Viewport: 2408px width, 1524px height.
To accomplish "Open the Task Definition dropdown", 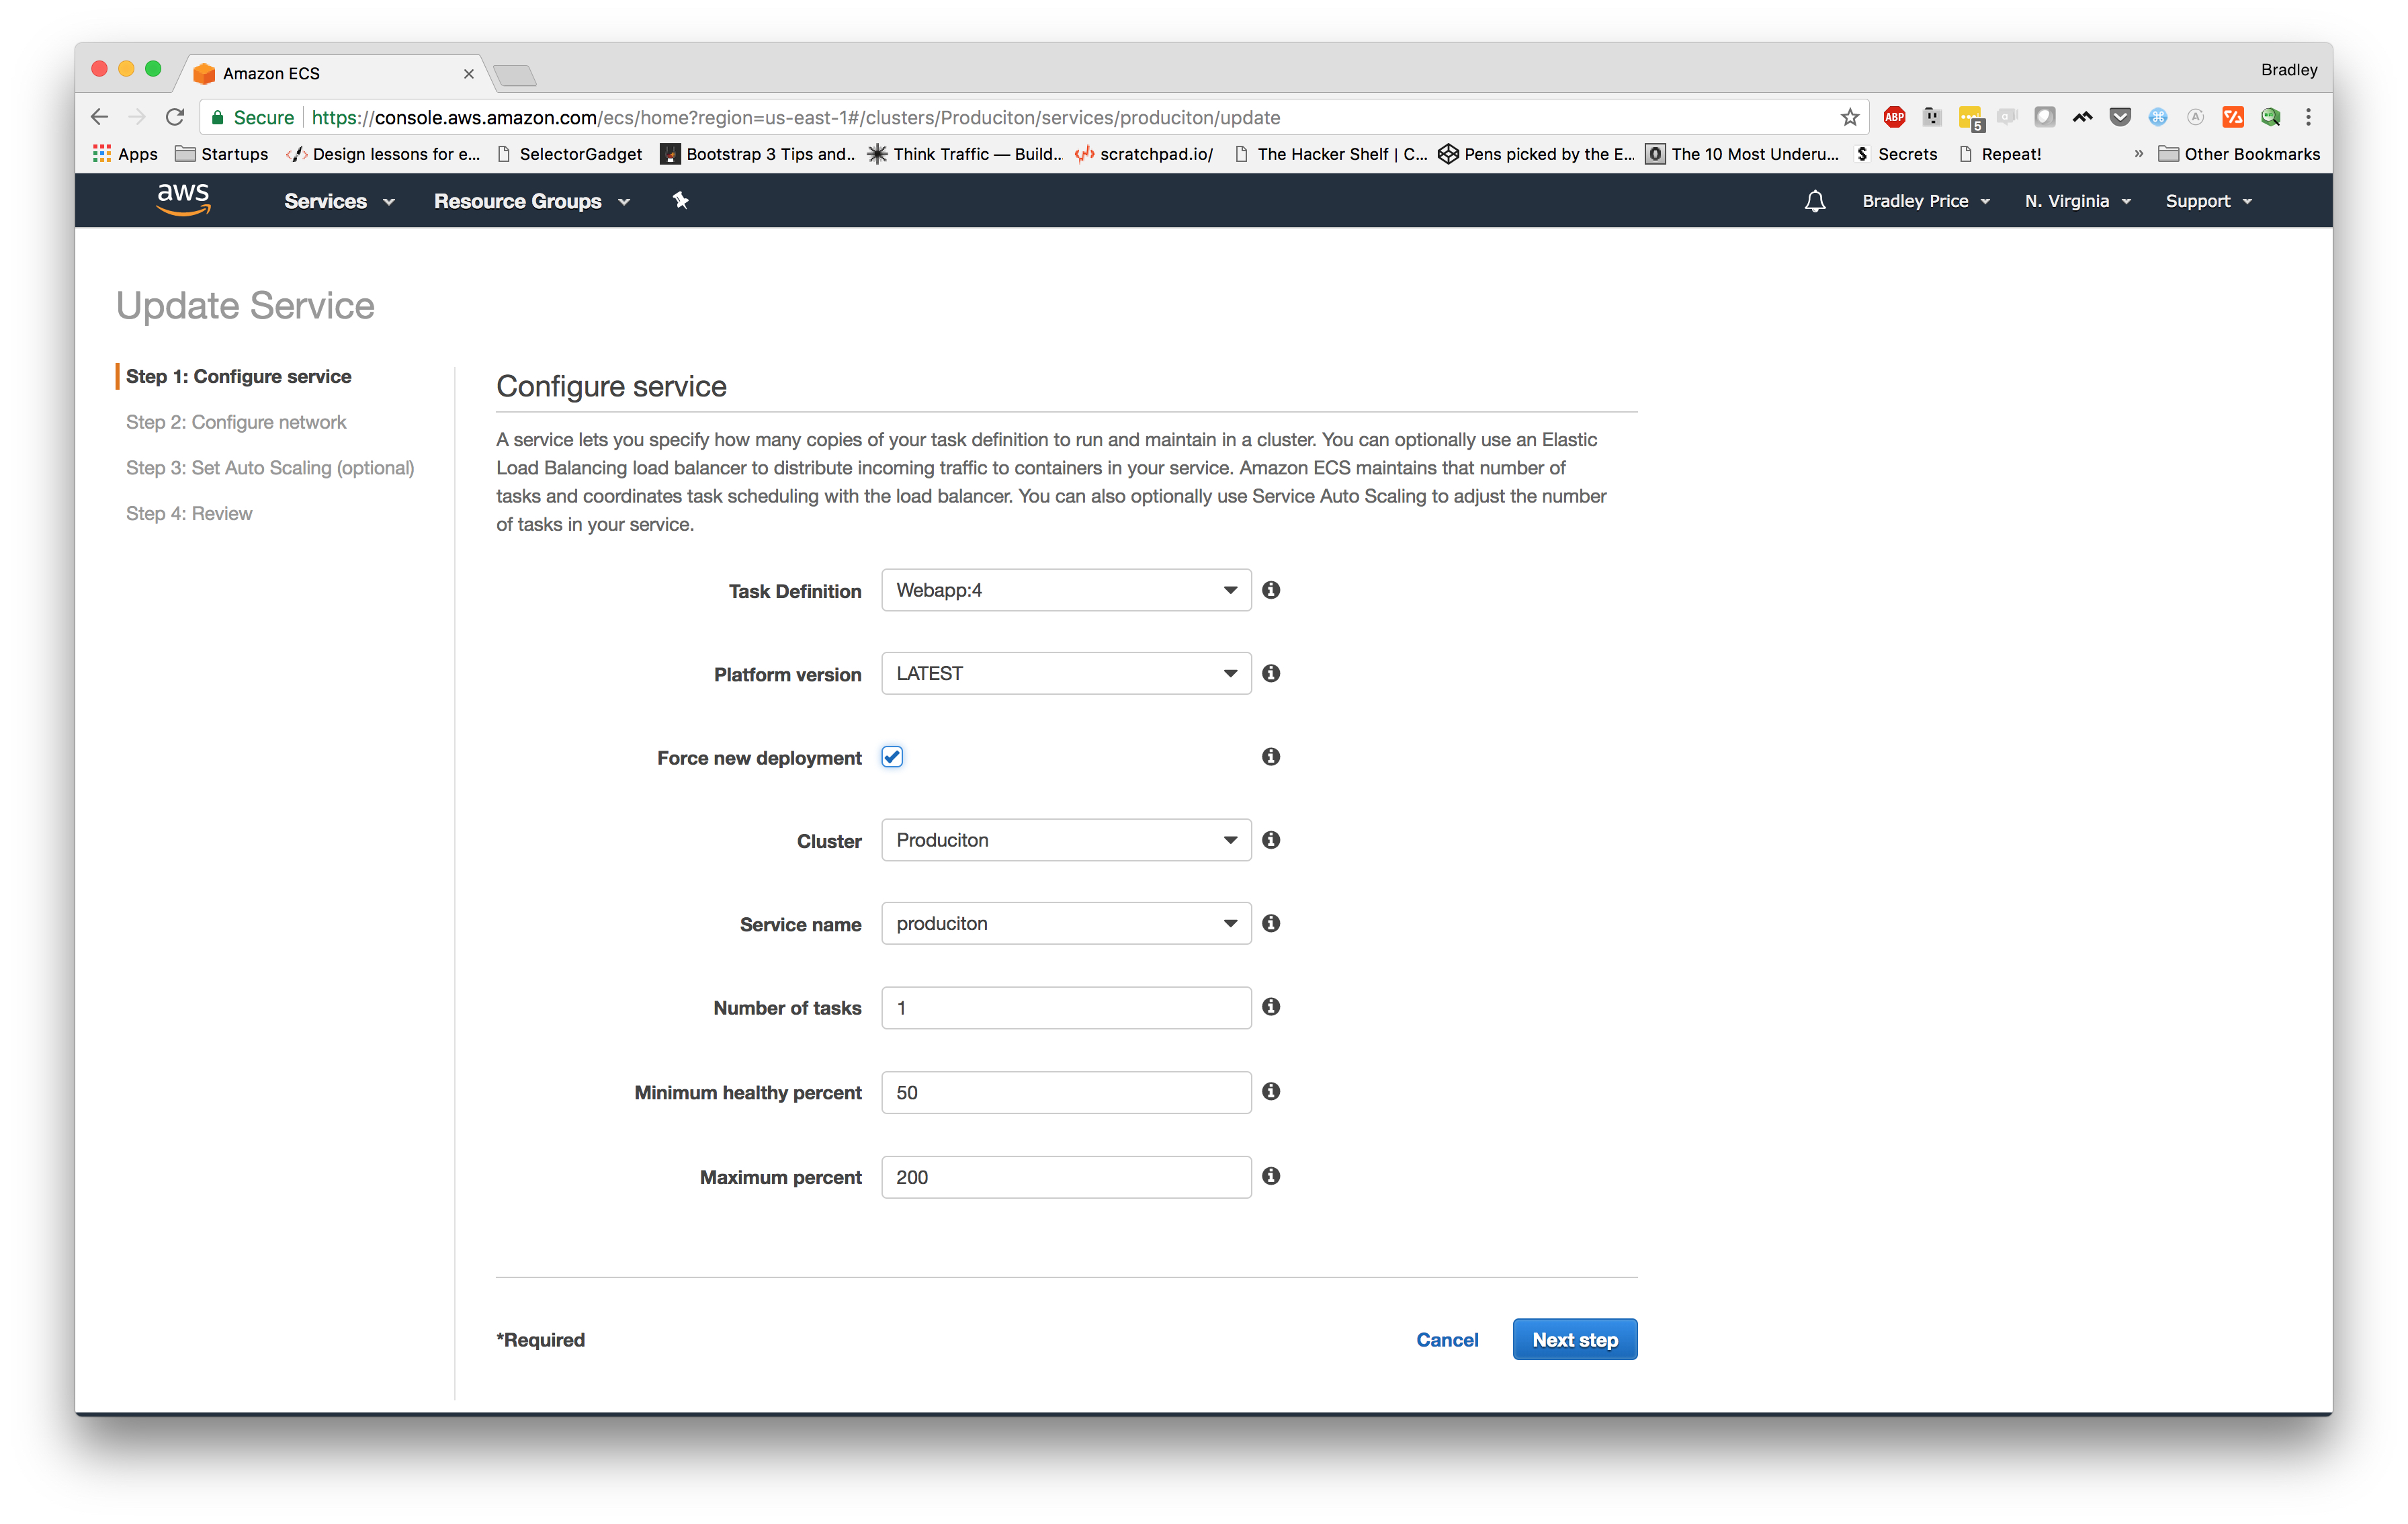I will tap(1066, 590).
